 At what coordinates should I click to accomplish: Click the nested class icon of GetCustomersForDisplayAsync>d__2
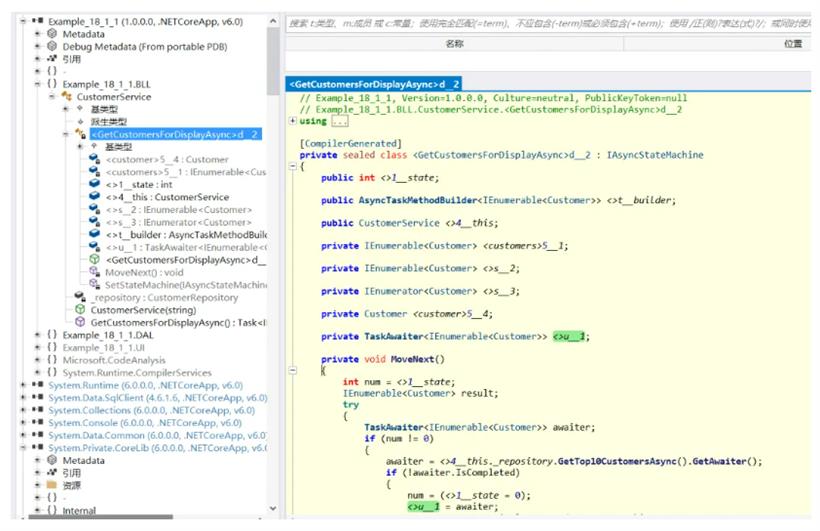(81, 134)
